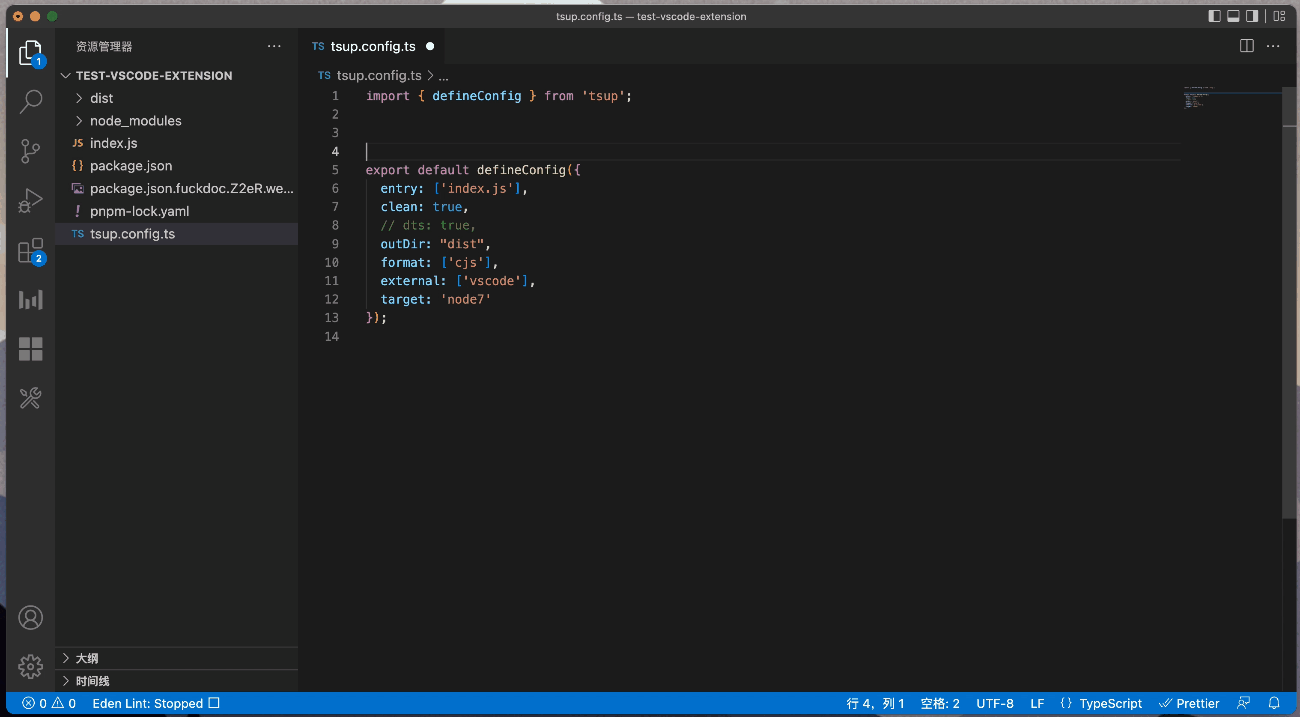Expand the dist folder
Image resolution: width=1300 pixels, height=717 pixels.
click(176, 98)
